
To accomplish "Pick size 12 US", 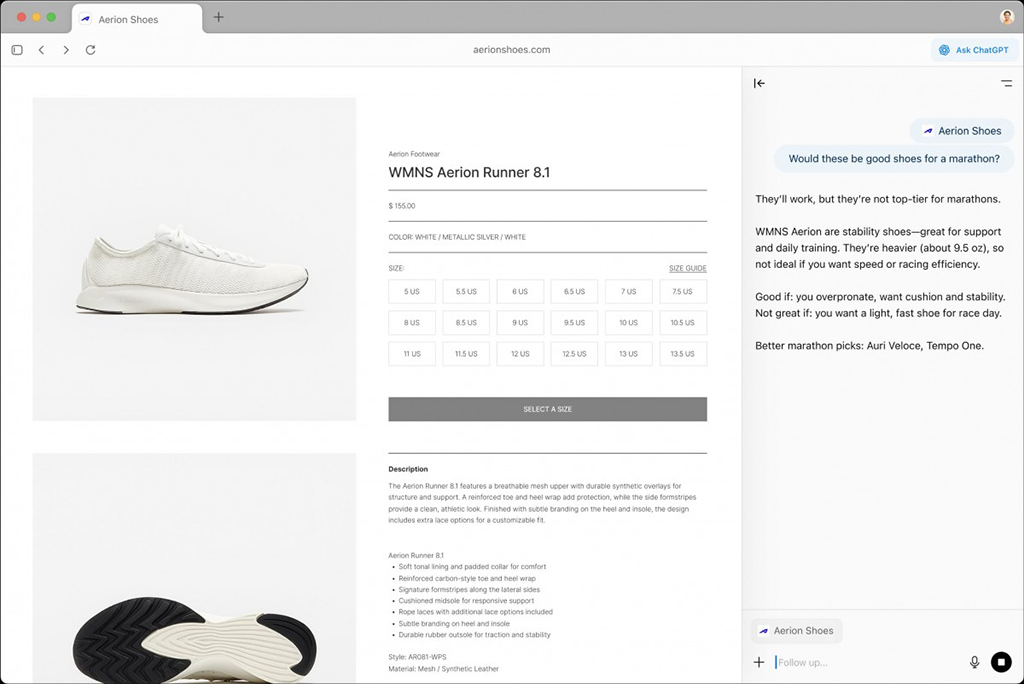I will click(x=520, y=354).
